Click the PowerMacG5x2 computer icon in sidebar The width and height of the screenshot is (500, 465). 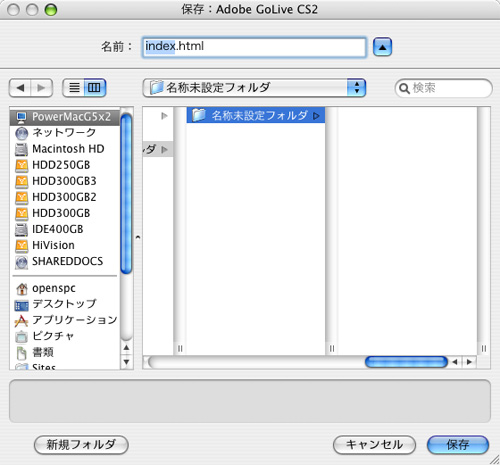(x=22, y=117)
